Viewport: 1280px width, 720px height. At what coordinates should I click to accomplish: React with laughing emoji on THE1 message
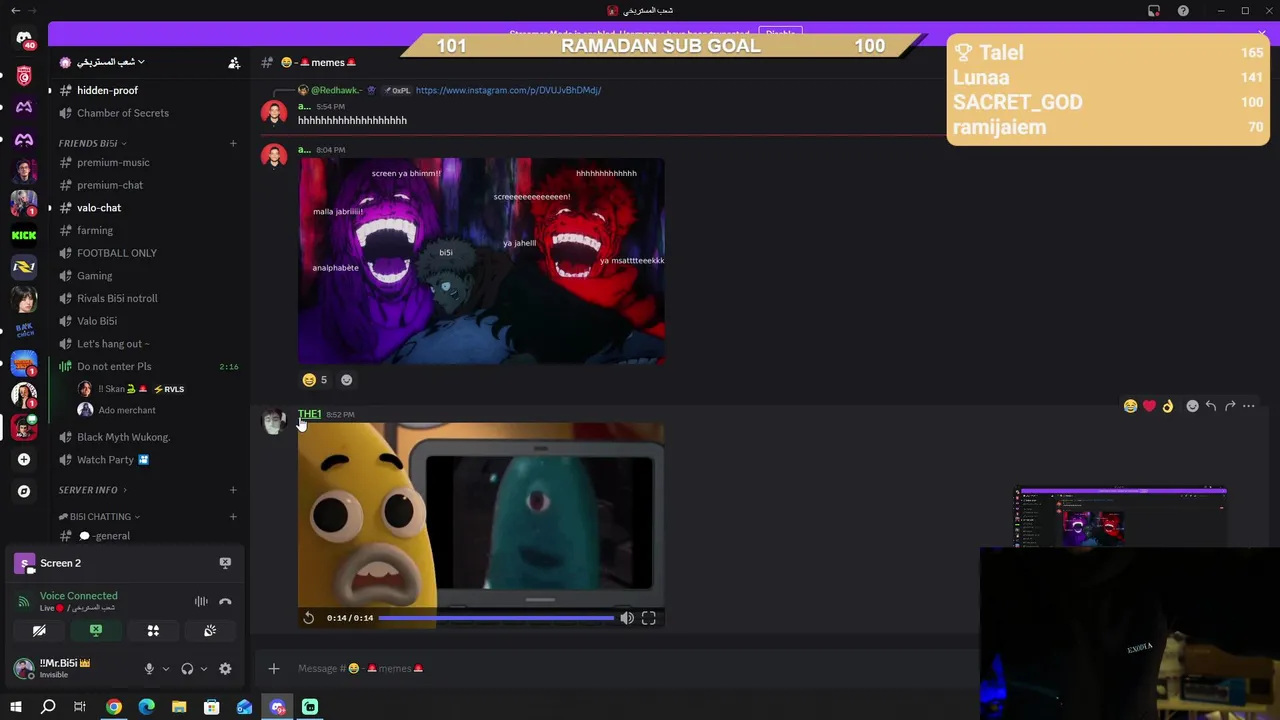[x=1130, y=406]
